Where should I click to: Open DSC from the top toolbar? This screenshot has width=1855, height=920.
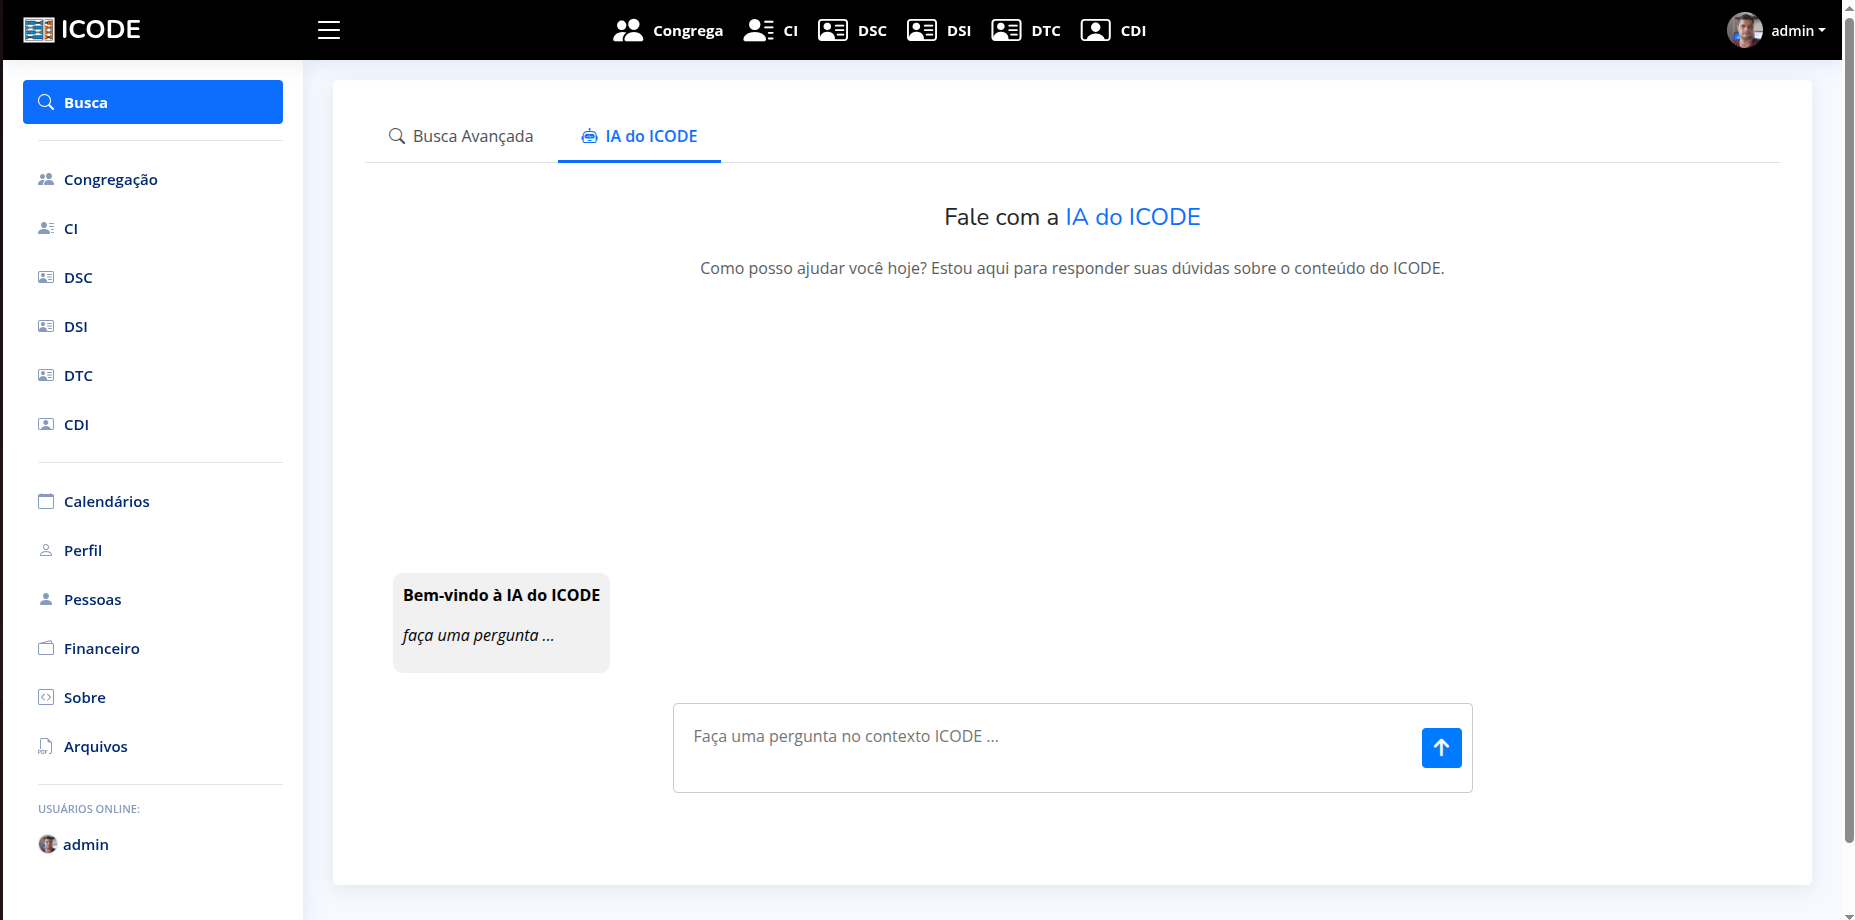click(833, 30)
